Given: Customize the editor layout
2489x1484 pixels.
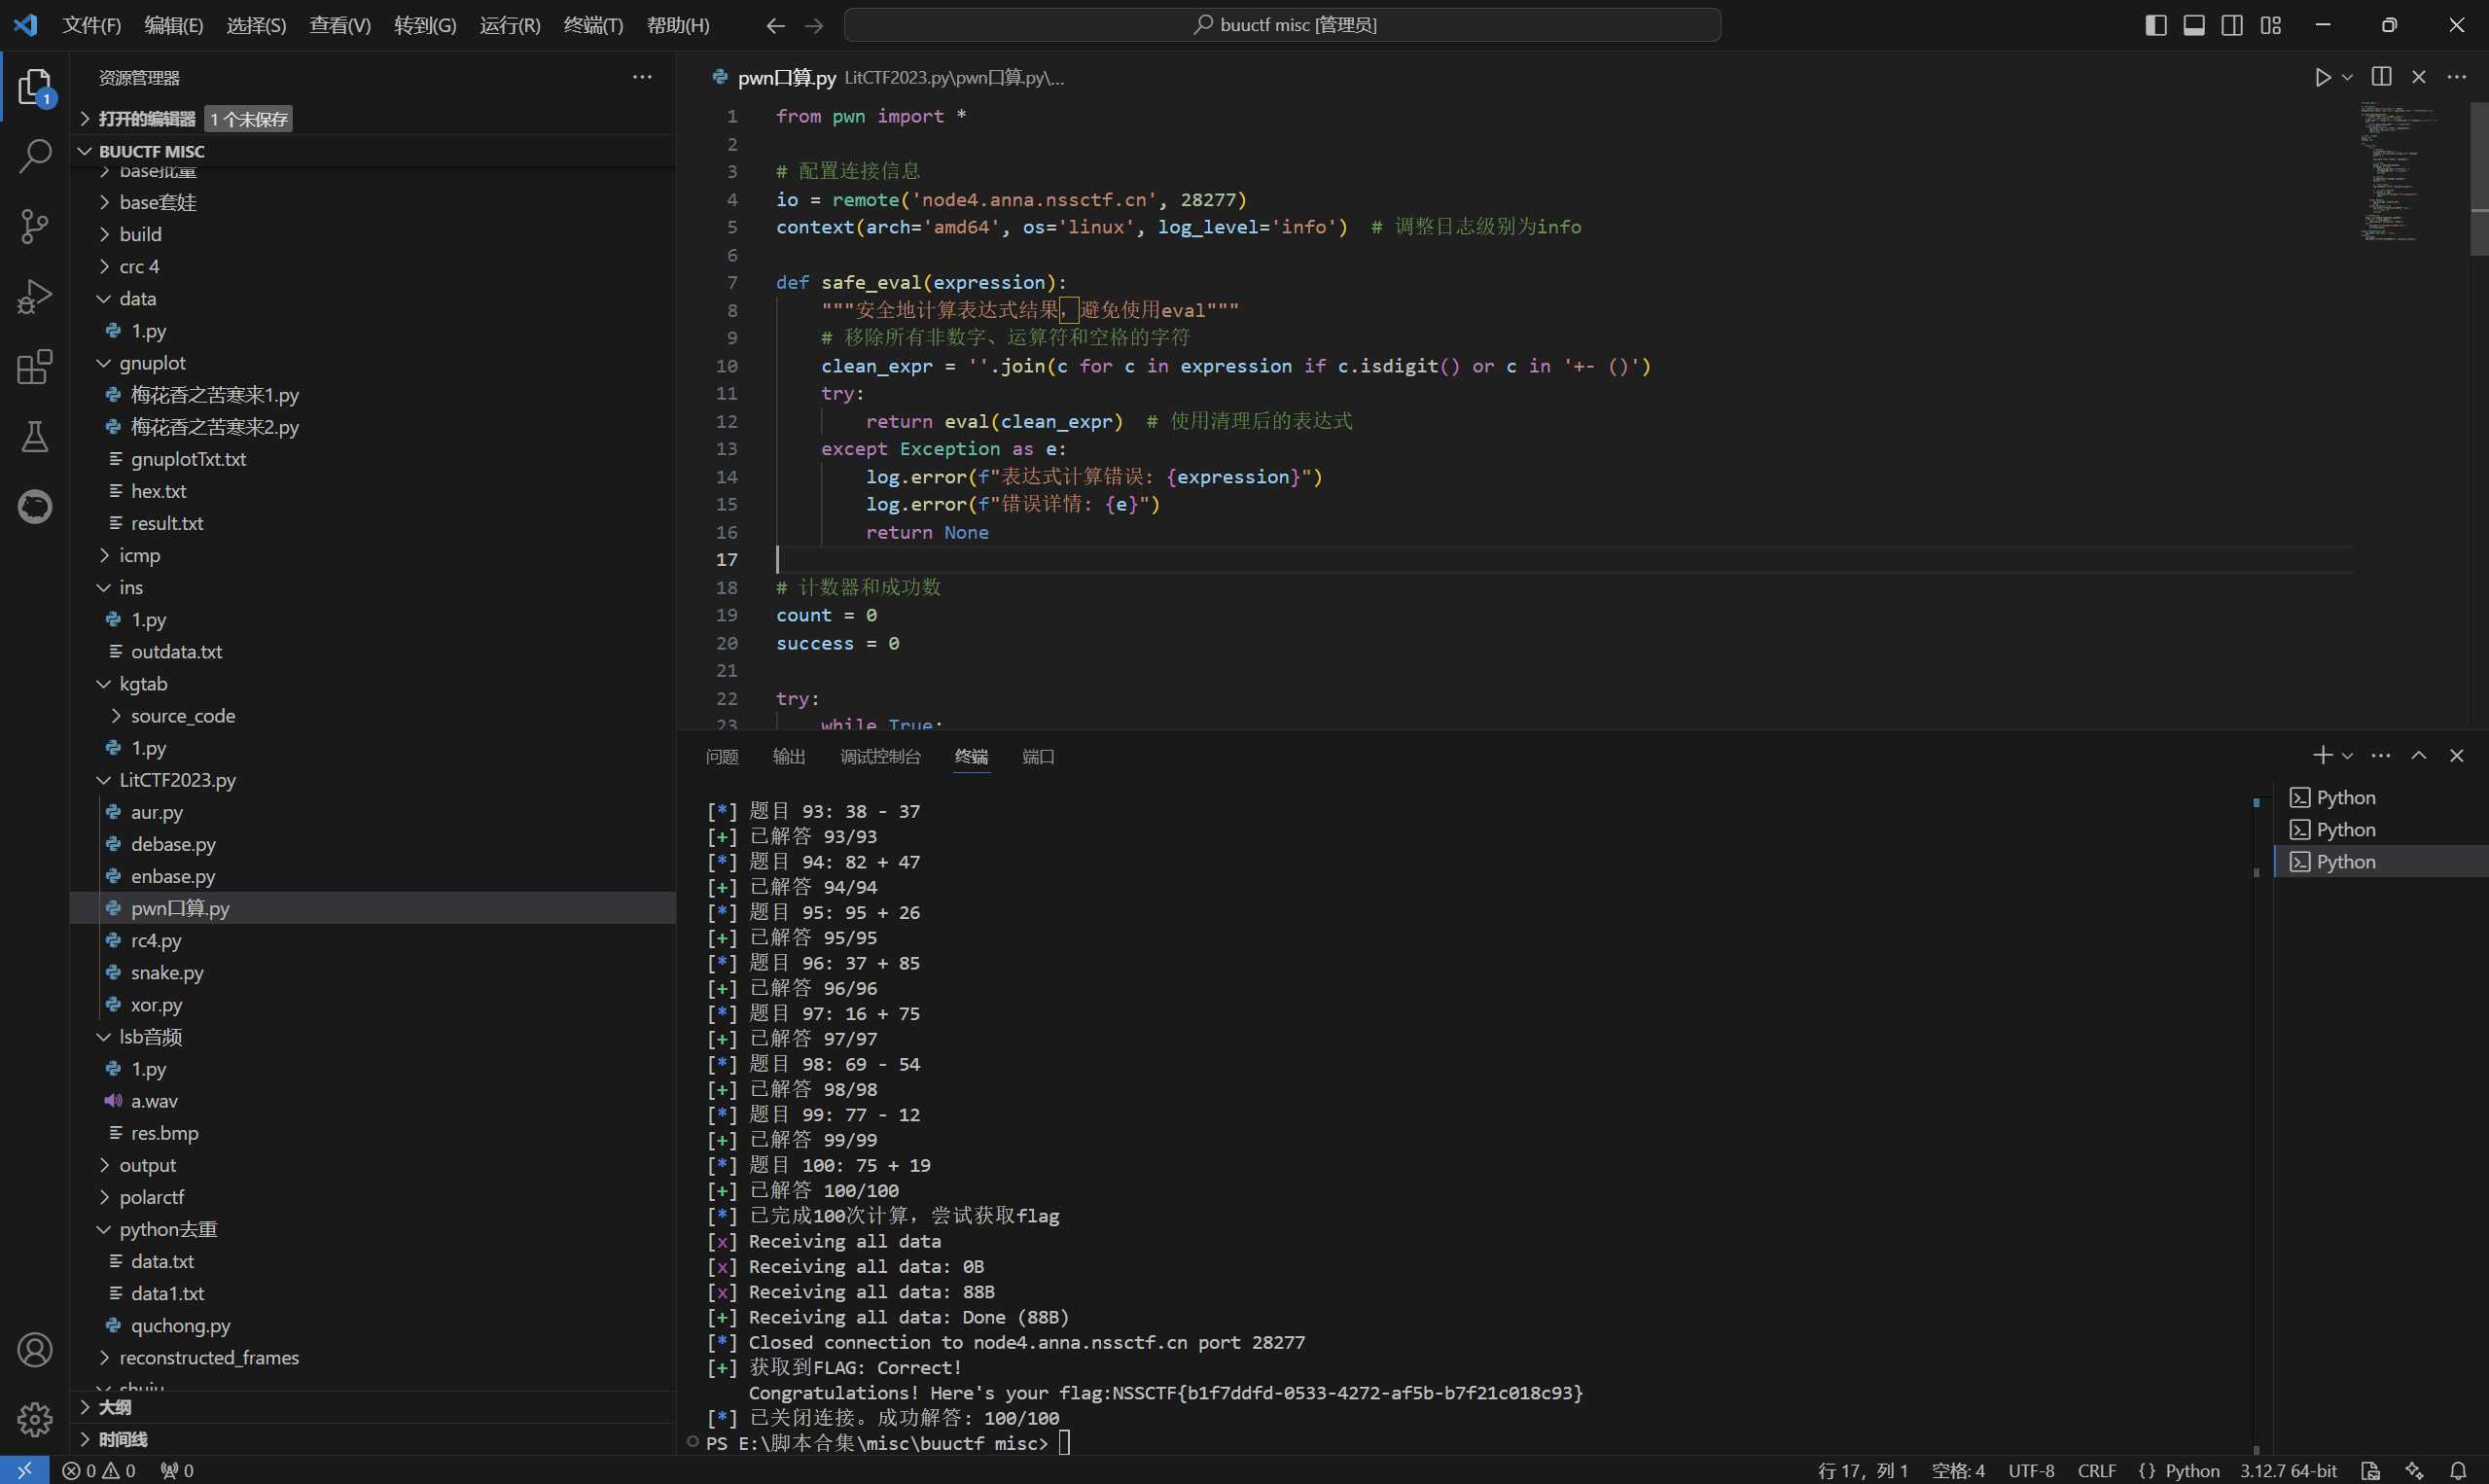Looking at the screenshot, I should [2271, 25].
